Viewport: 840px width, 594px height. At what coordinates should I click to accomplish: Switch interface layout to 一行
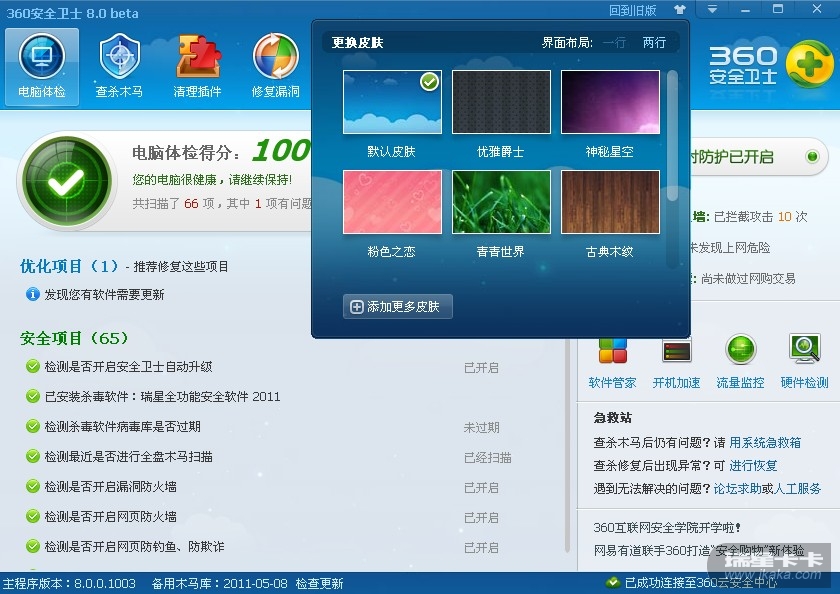614,43
